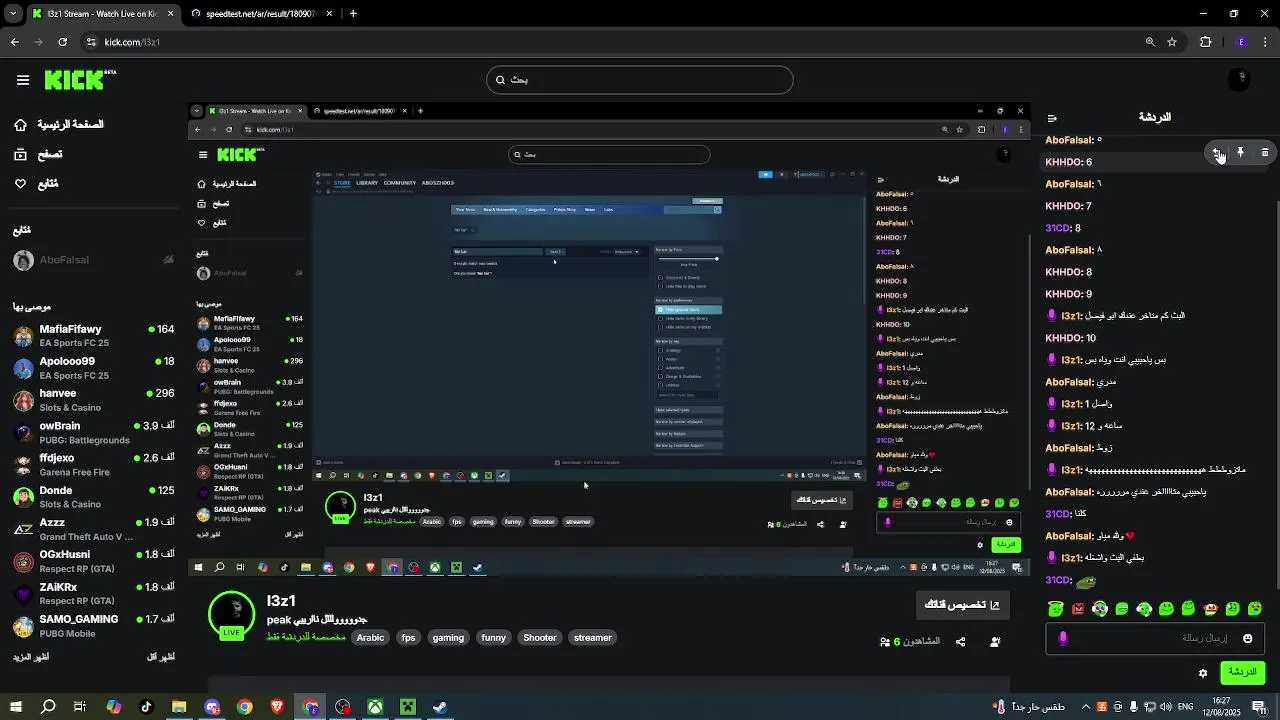Delete the hovered KHHDO: 6 message
Screen dimensions: 1280x720
(1265, 153)
